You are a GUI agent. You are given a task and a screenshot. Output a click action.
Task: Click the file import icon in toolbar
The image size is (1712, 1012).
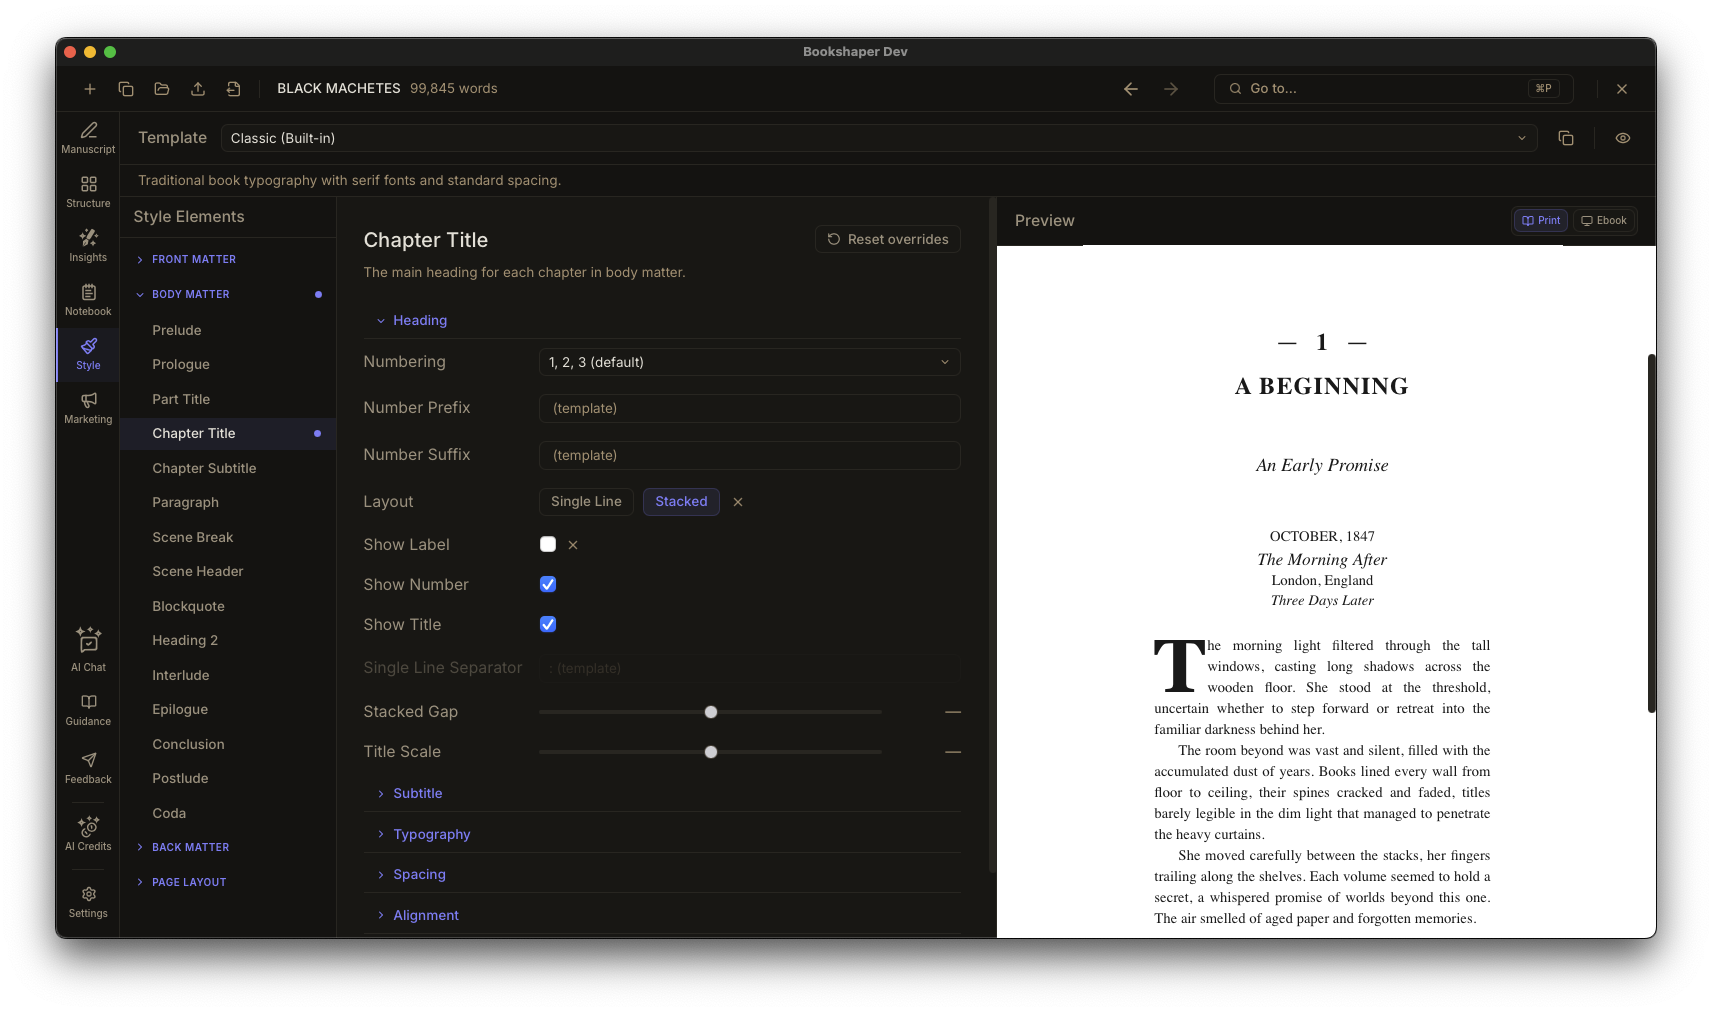(234, 89)
